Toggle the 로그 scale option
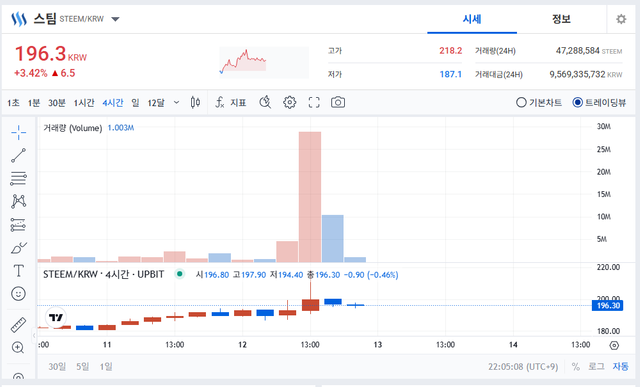This screenshot has width=640, height=387. (596, 366)
